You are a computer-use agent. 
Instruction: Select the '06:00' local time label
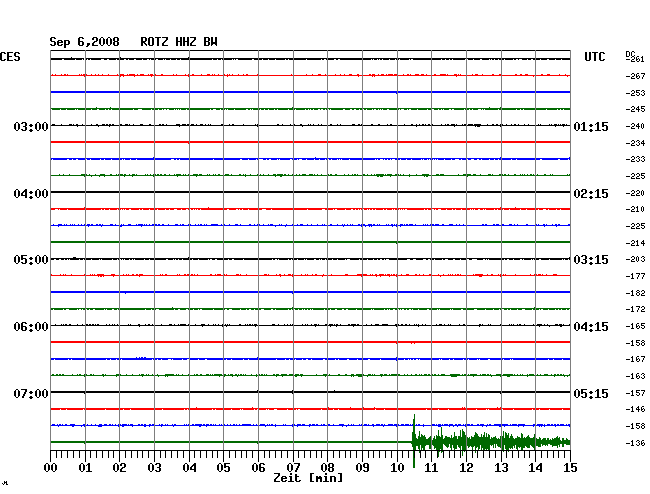tap(31, 327)
